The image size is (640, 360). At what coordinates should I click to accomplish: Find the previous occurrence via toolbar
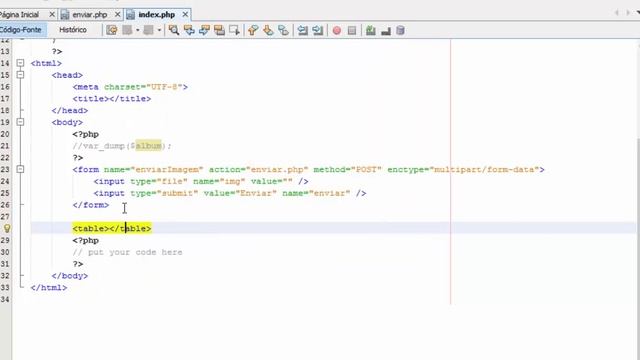pos(189,30)
